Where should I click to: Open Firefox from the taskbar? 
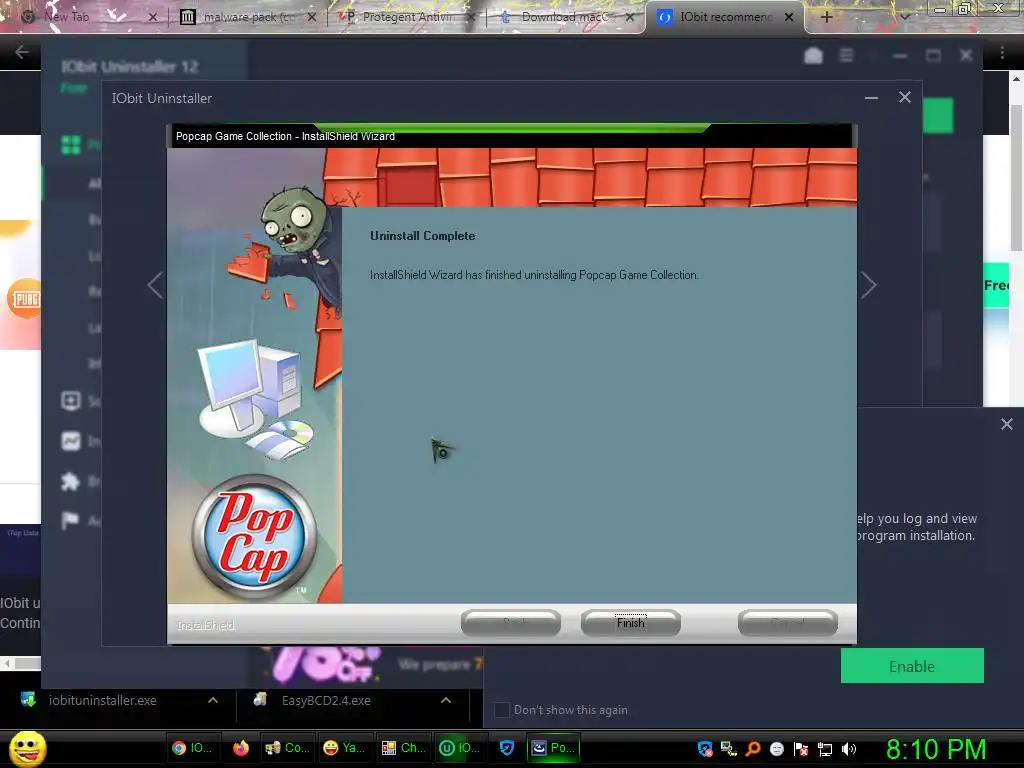[x=241, y=748]
